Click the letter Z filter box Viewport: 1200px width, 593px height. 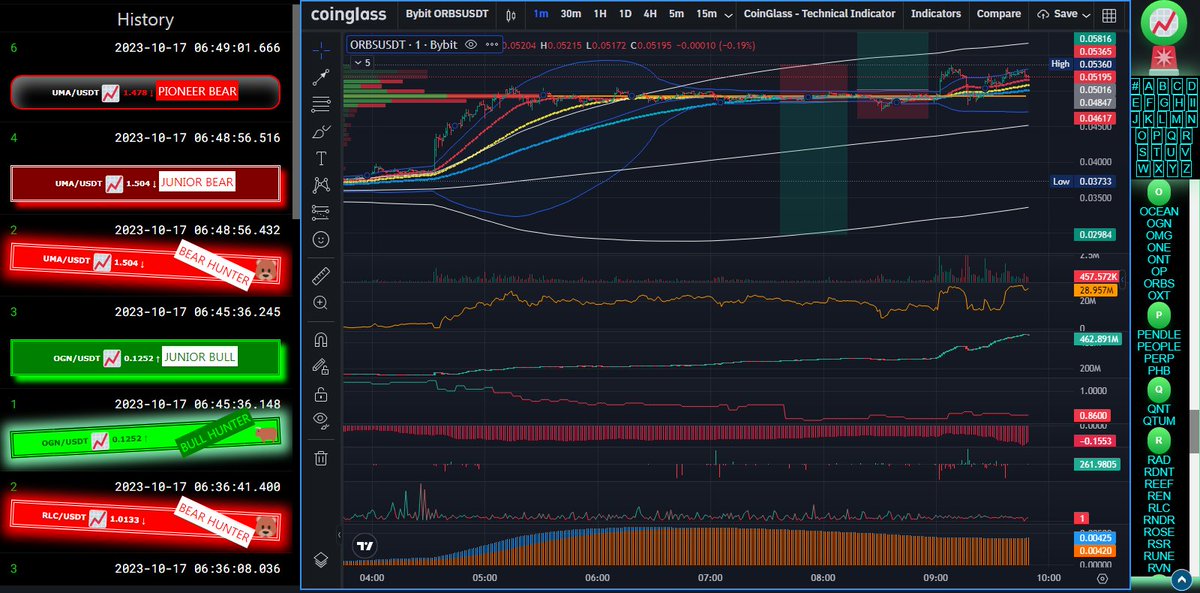point(1186,168)
